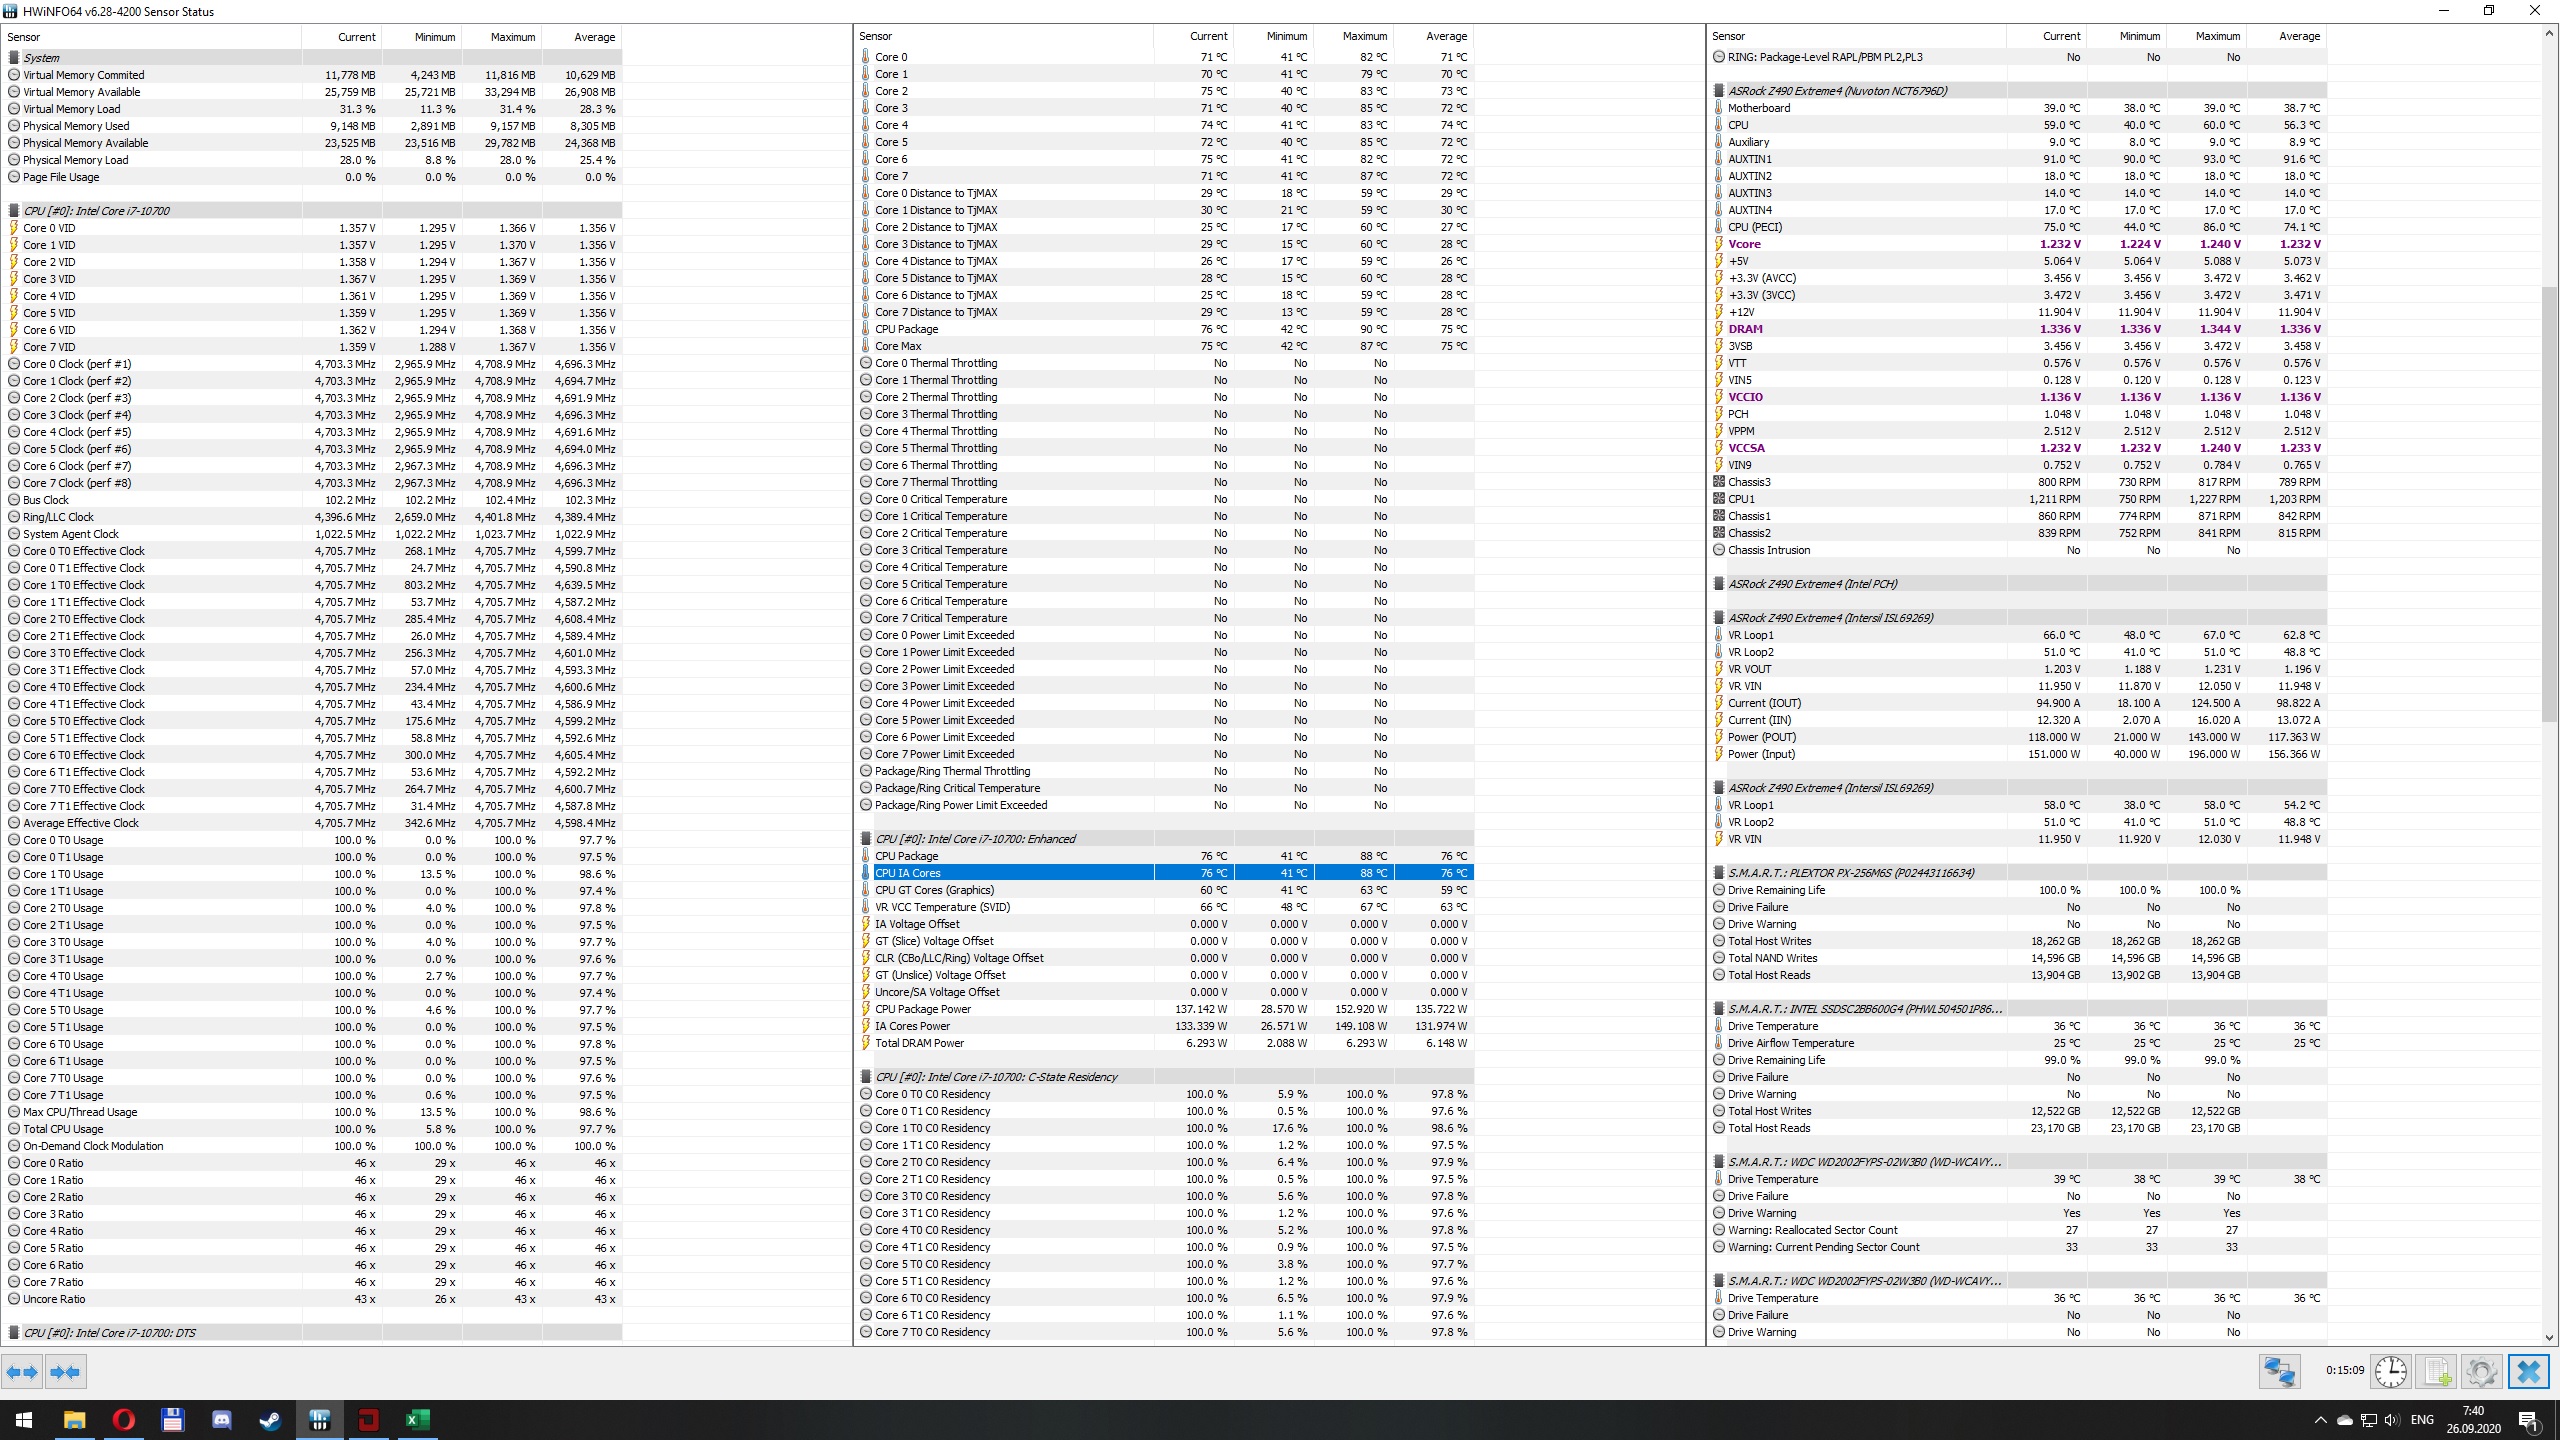
Task: Select CPU [#0]: Intel Core i7-10700: Enhanced header
Action: (x=975, y=839)
